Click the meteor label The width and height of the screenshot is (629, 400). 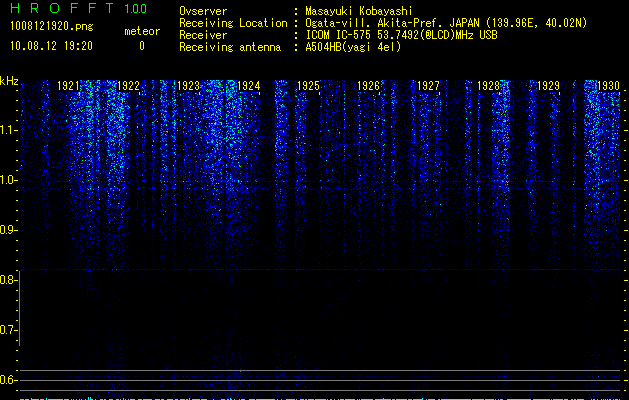coord(142,31)
